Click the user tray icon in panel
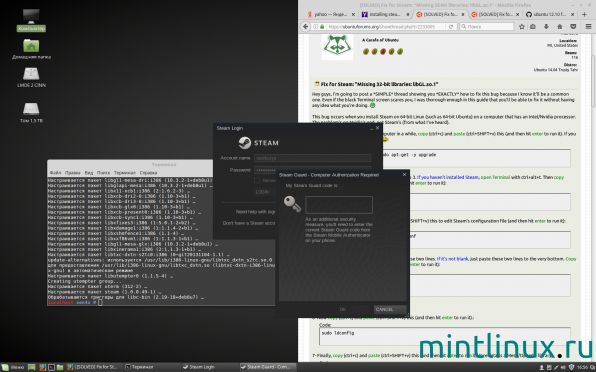Image resolution: width=596 pixels, height=372 pixels. pyautogui.click(x=542, y=367)
